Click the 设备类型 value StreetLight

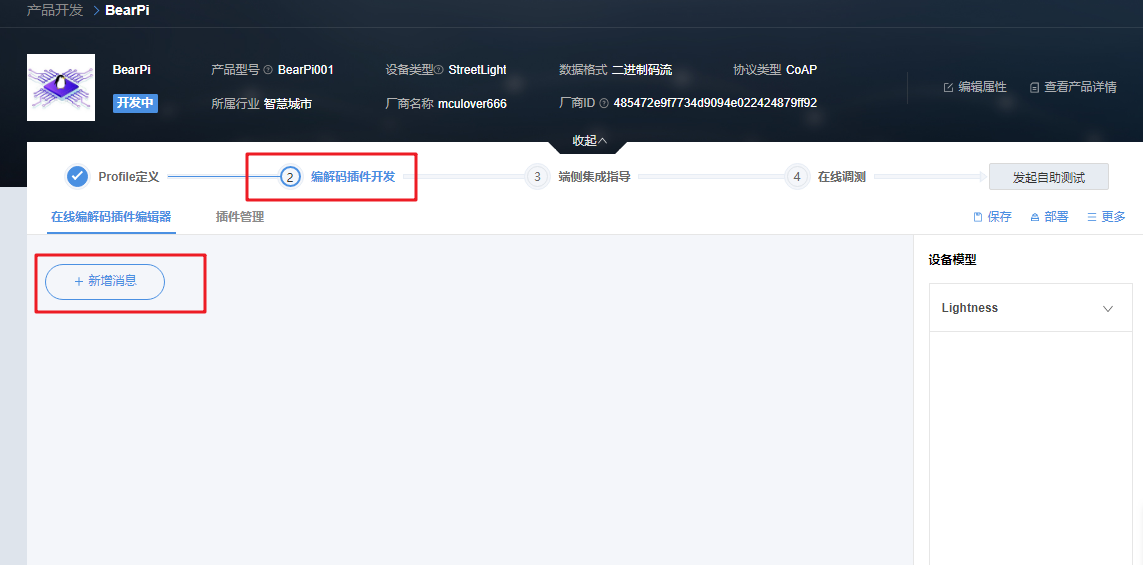click(x=477, y=70)
